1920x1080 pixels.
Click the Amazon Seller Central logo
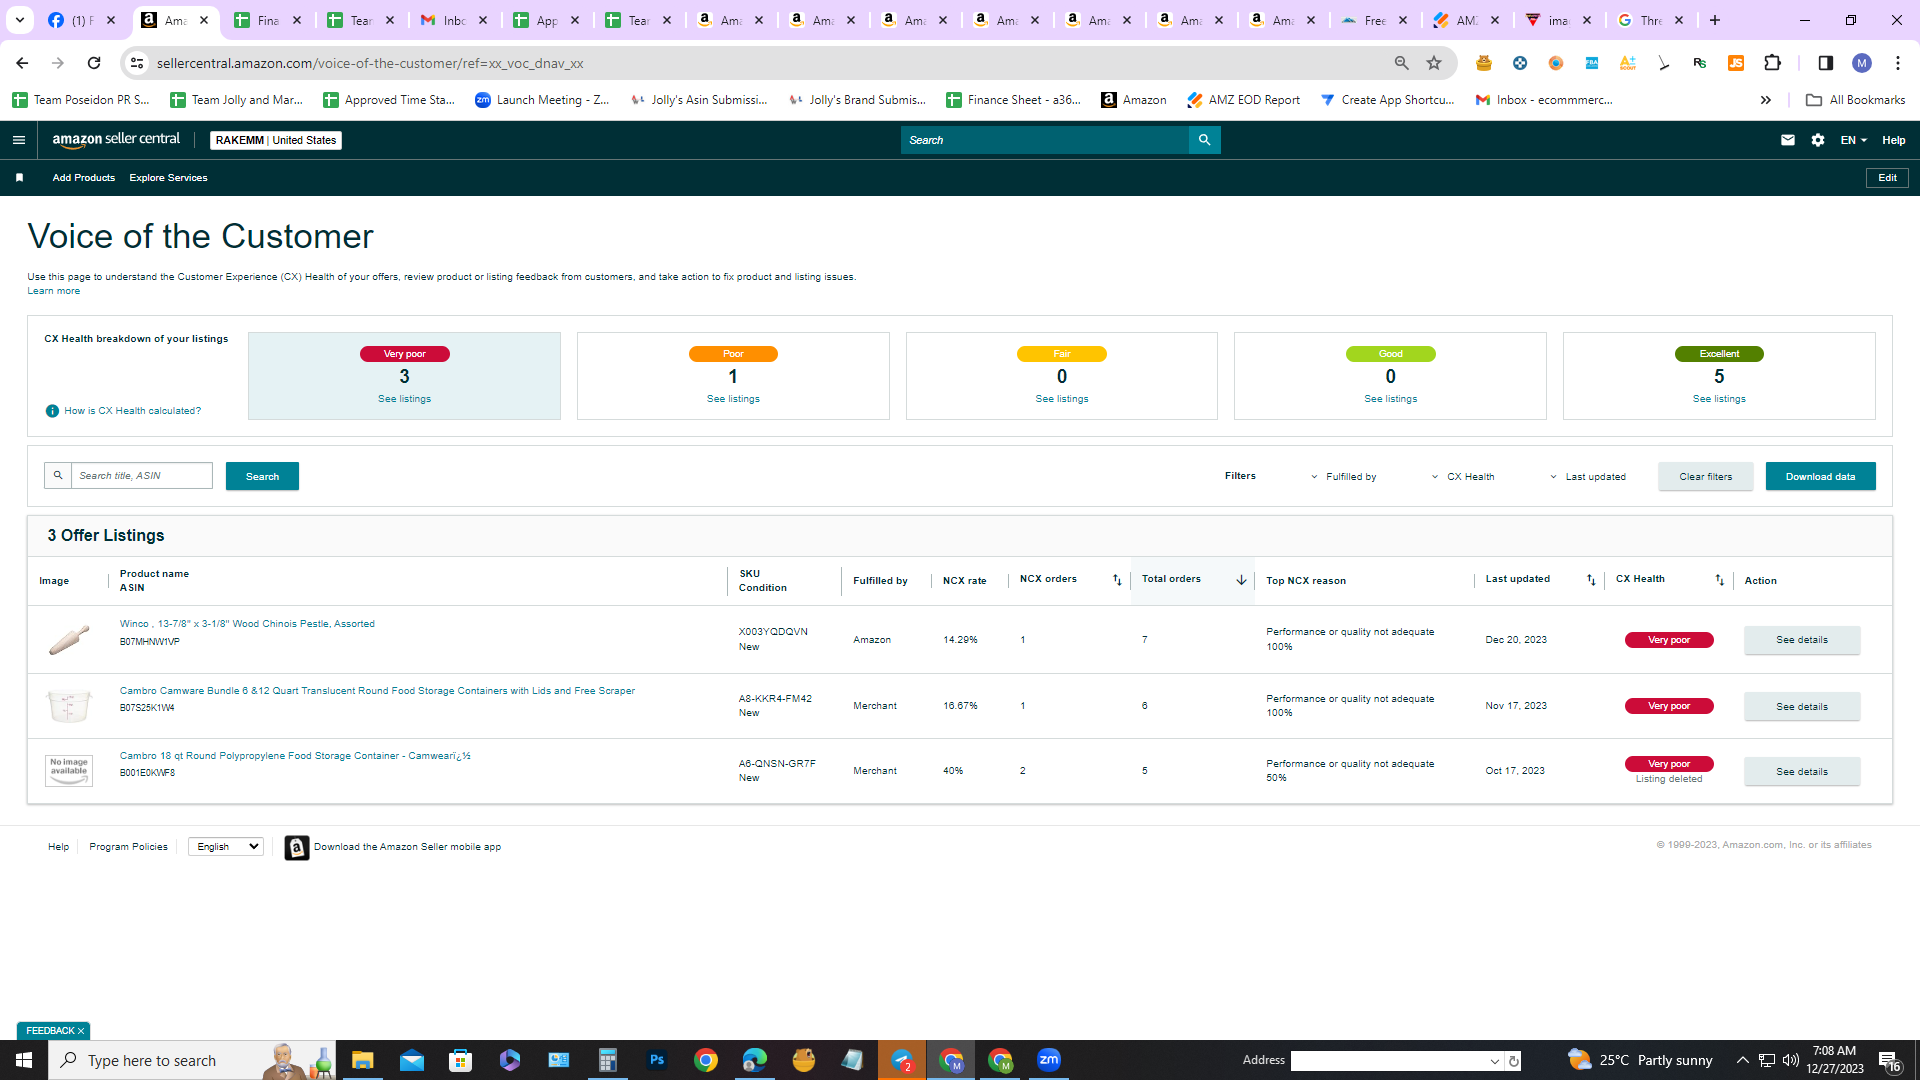click(x=116, y=140)
